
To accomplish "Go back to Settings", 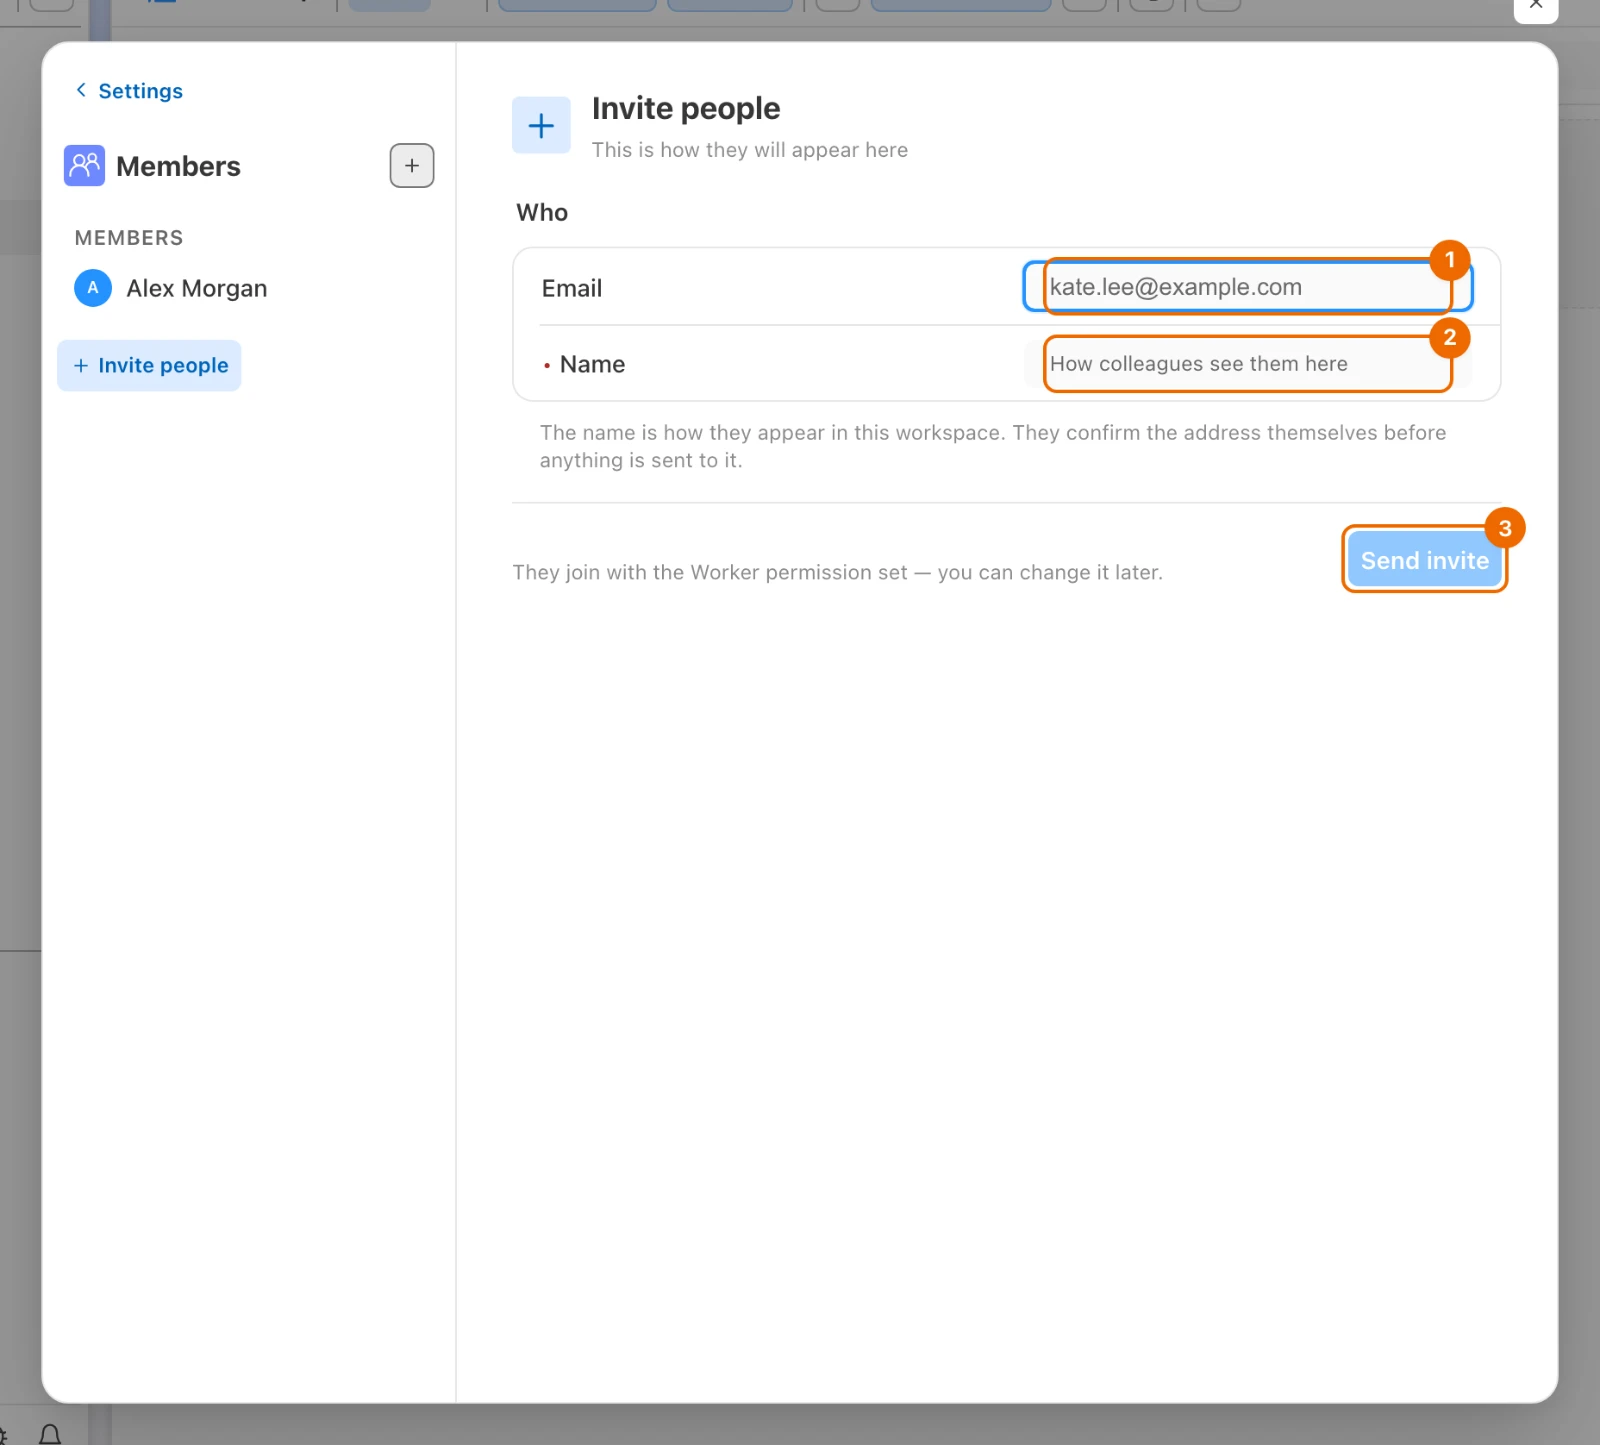I will (x=129, y=91).
